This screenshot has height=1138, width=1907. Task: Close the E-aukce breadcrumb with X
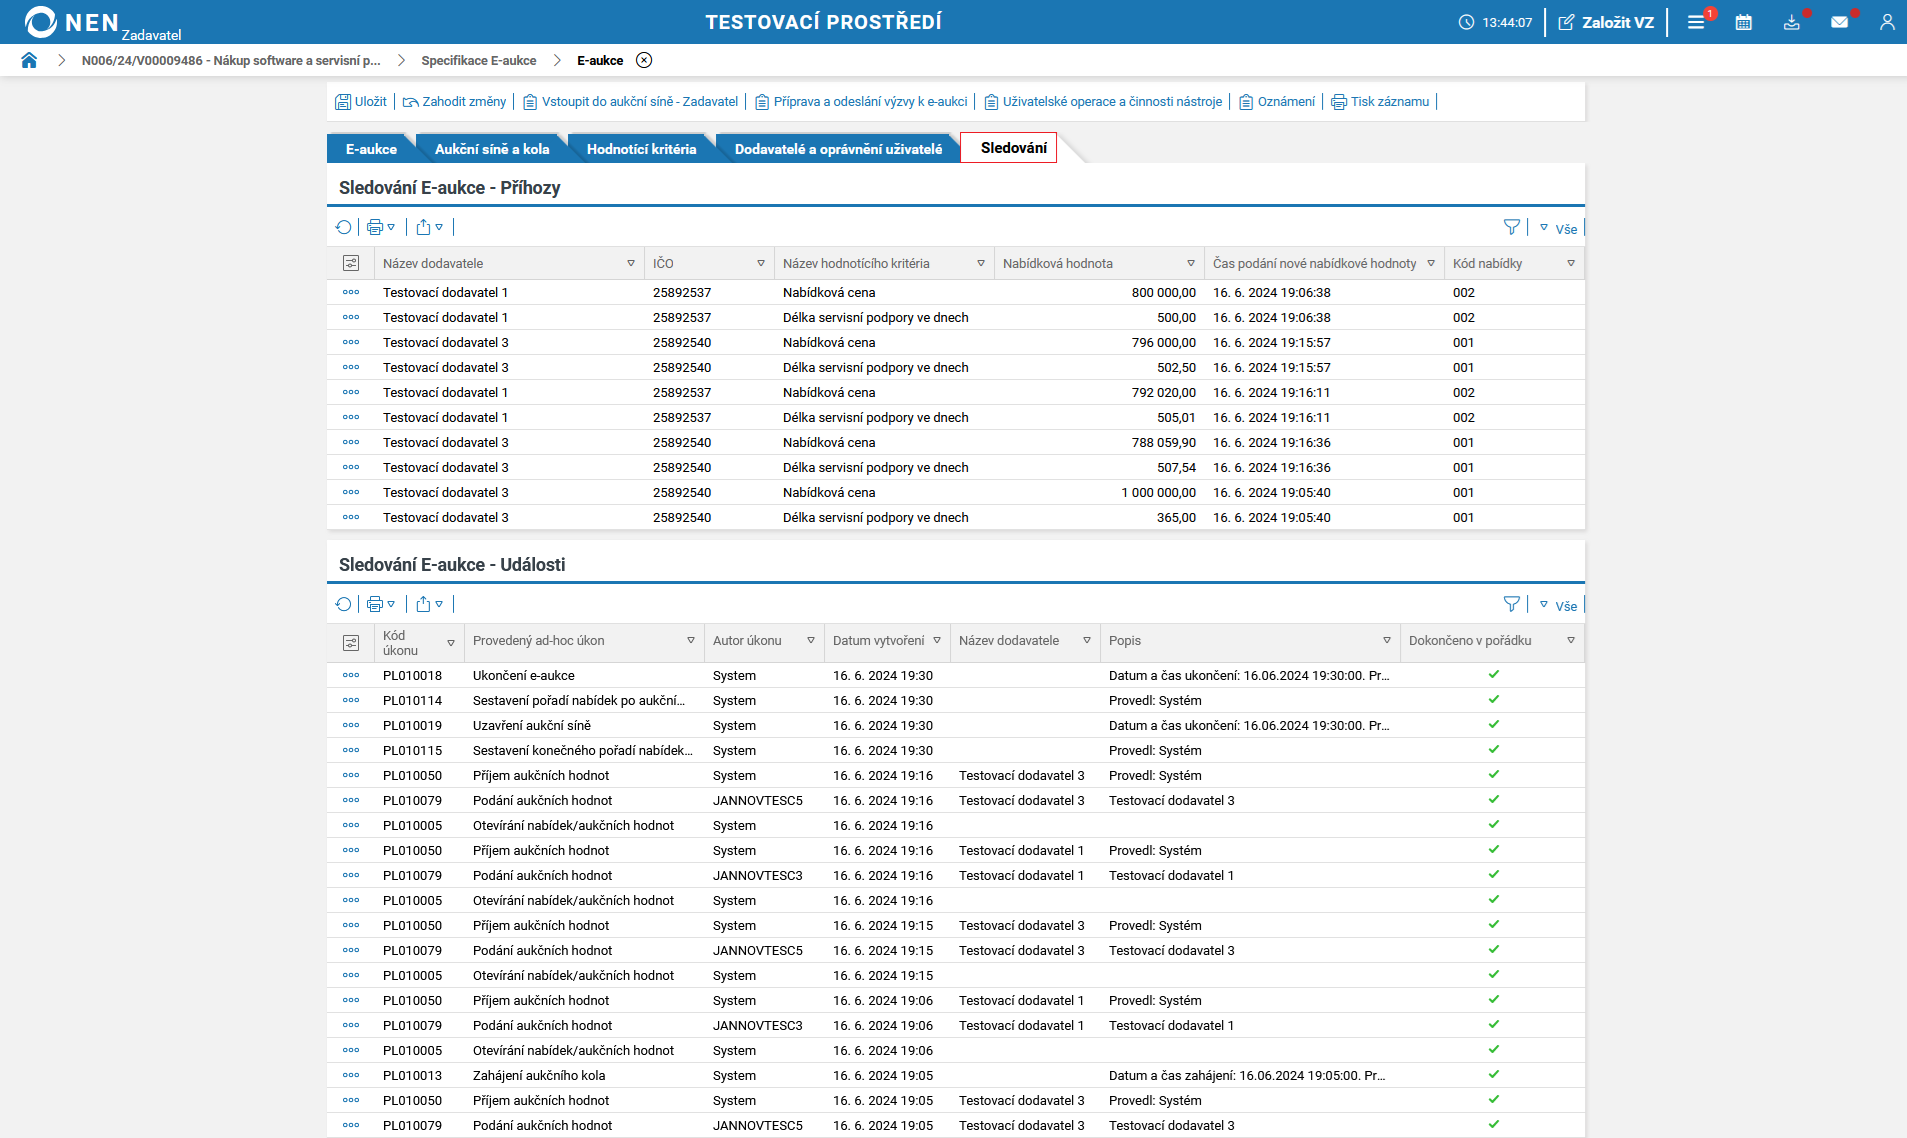pos(644,60)
